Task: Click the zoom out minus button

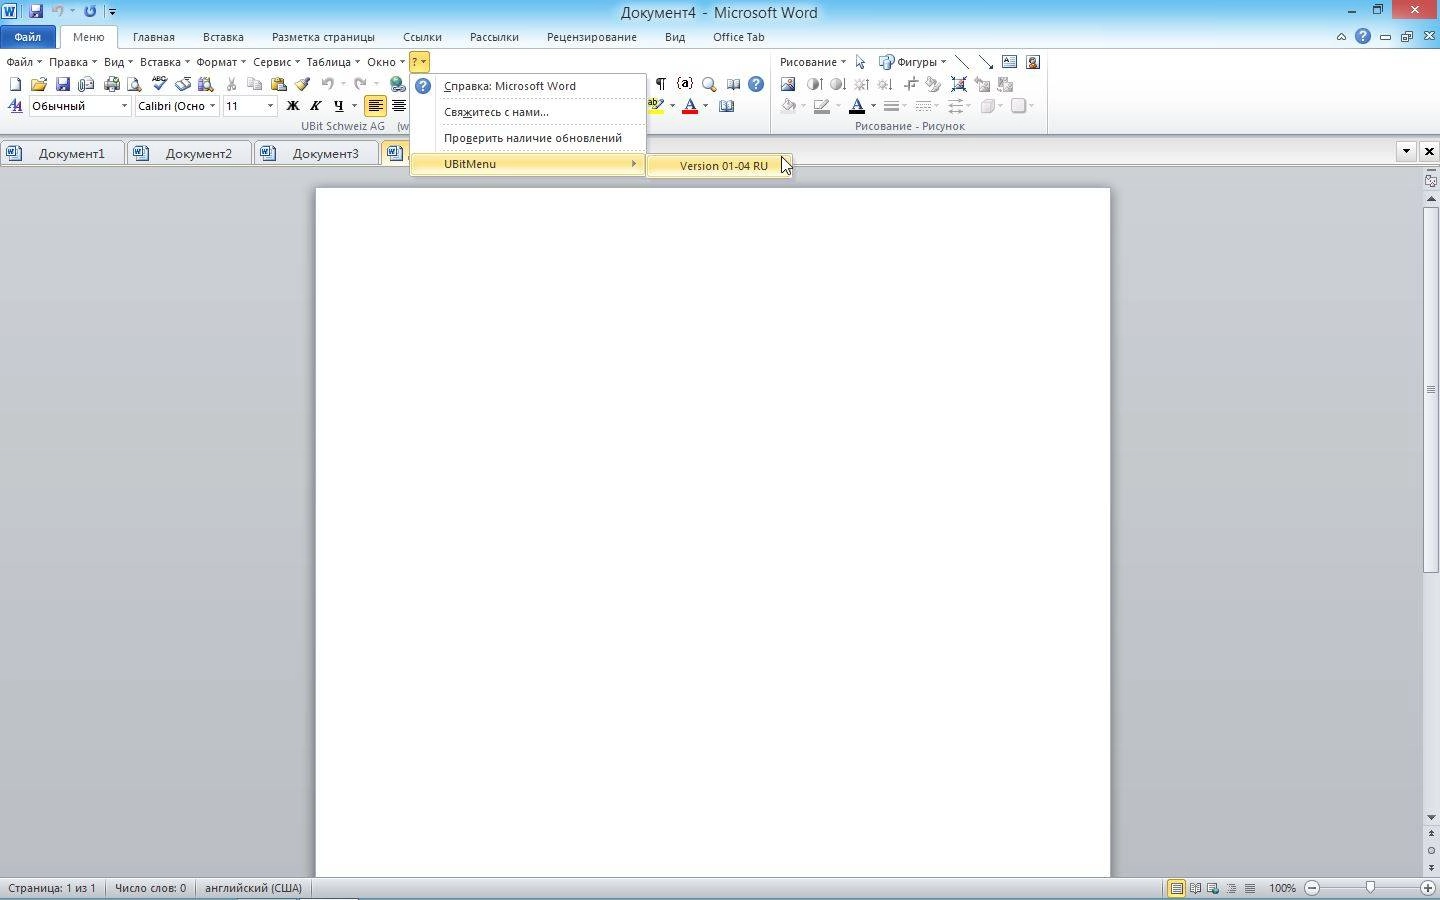Action: pyautogui.click(x=1312, y=888)
